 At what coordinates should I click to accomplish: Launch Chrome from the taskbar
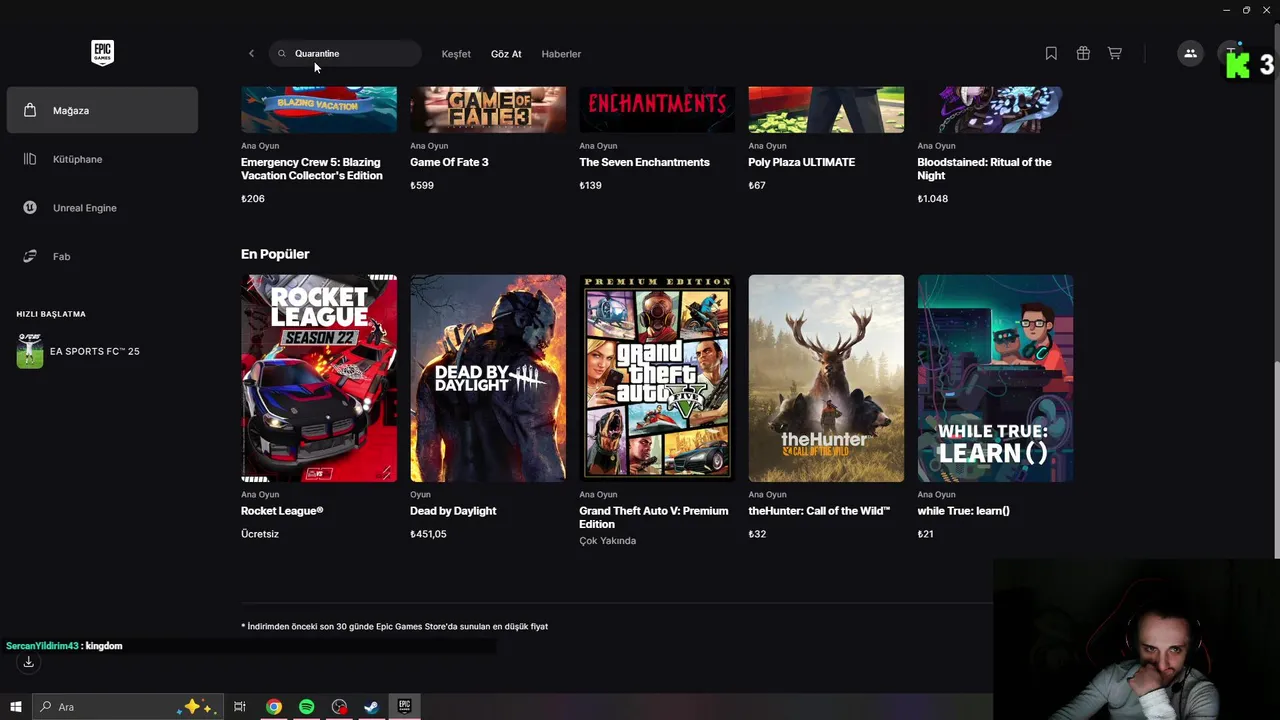click(273, 707)
